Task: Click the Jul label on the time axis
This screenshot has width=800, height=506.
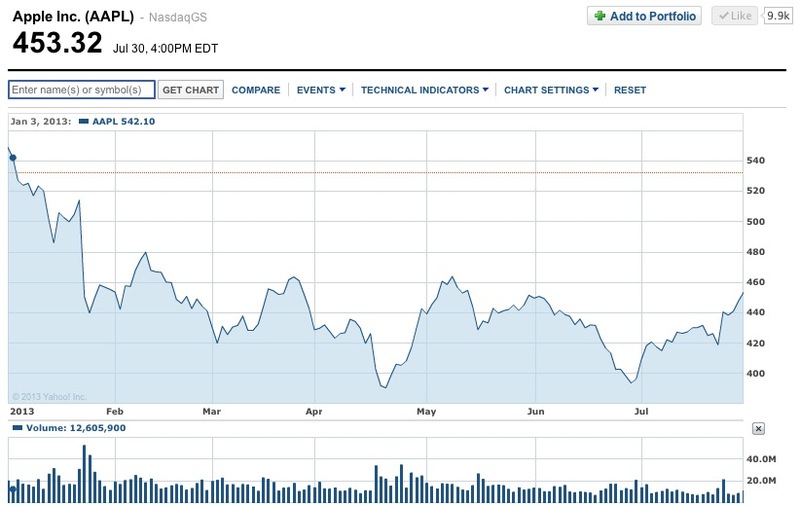Action: click(x=641, y=411)
